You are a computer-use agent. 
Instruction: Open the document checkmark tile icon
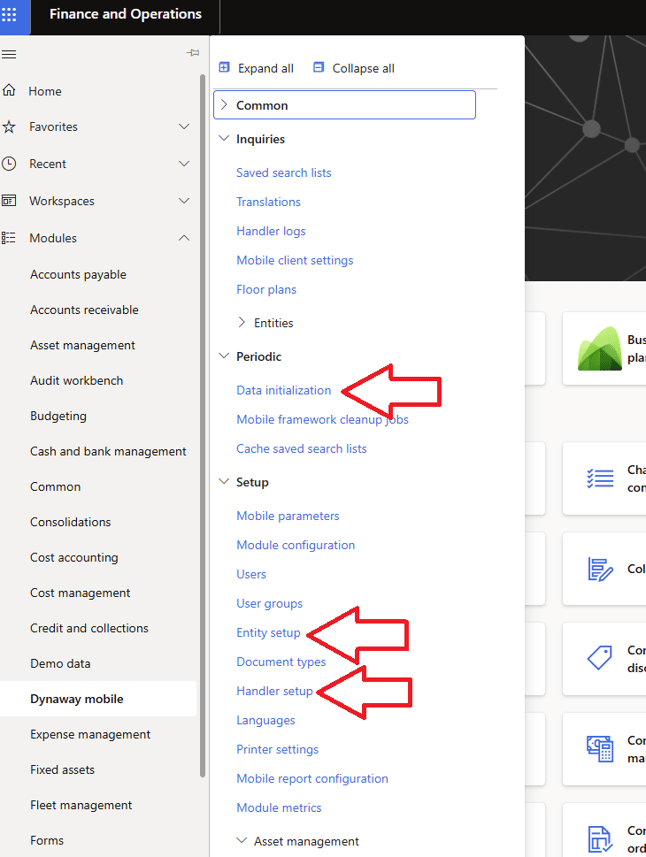coord(600,839)
